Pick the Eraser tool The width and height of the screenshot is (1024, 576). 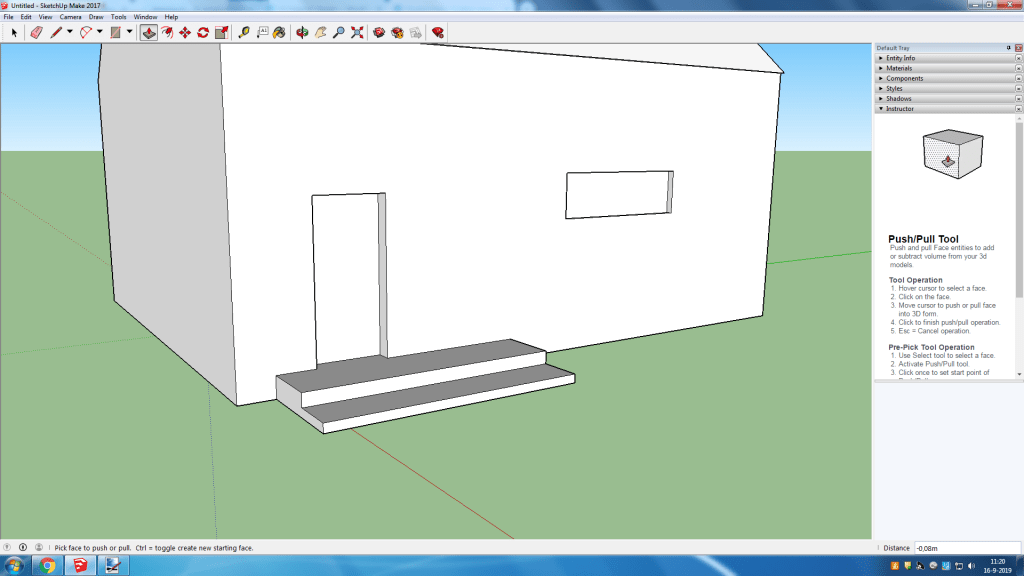point(37,32)
